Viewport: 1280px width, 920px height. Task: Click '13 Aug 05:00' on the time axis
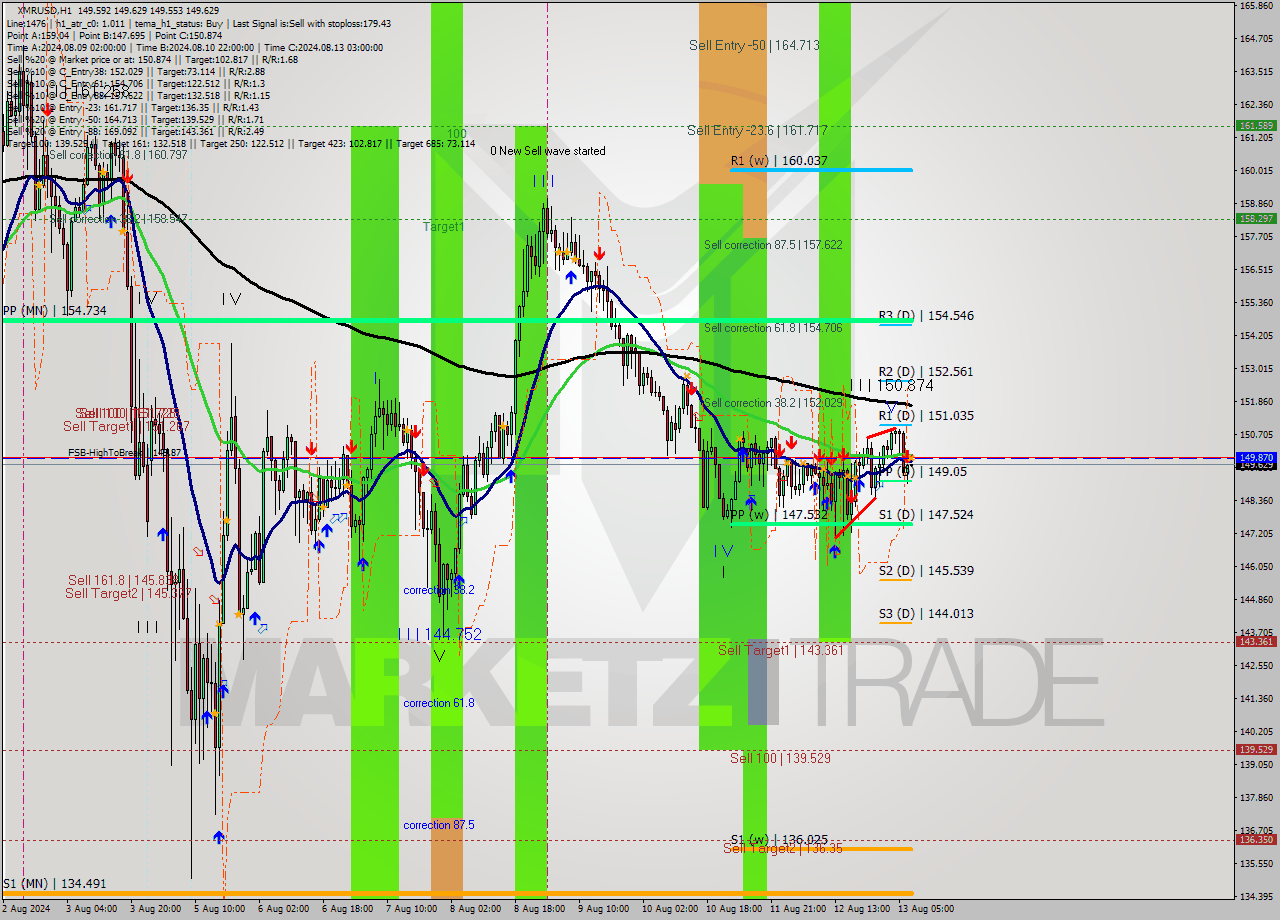[x=924, y=909]
